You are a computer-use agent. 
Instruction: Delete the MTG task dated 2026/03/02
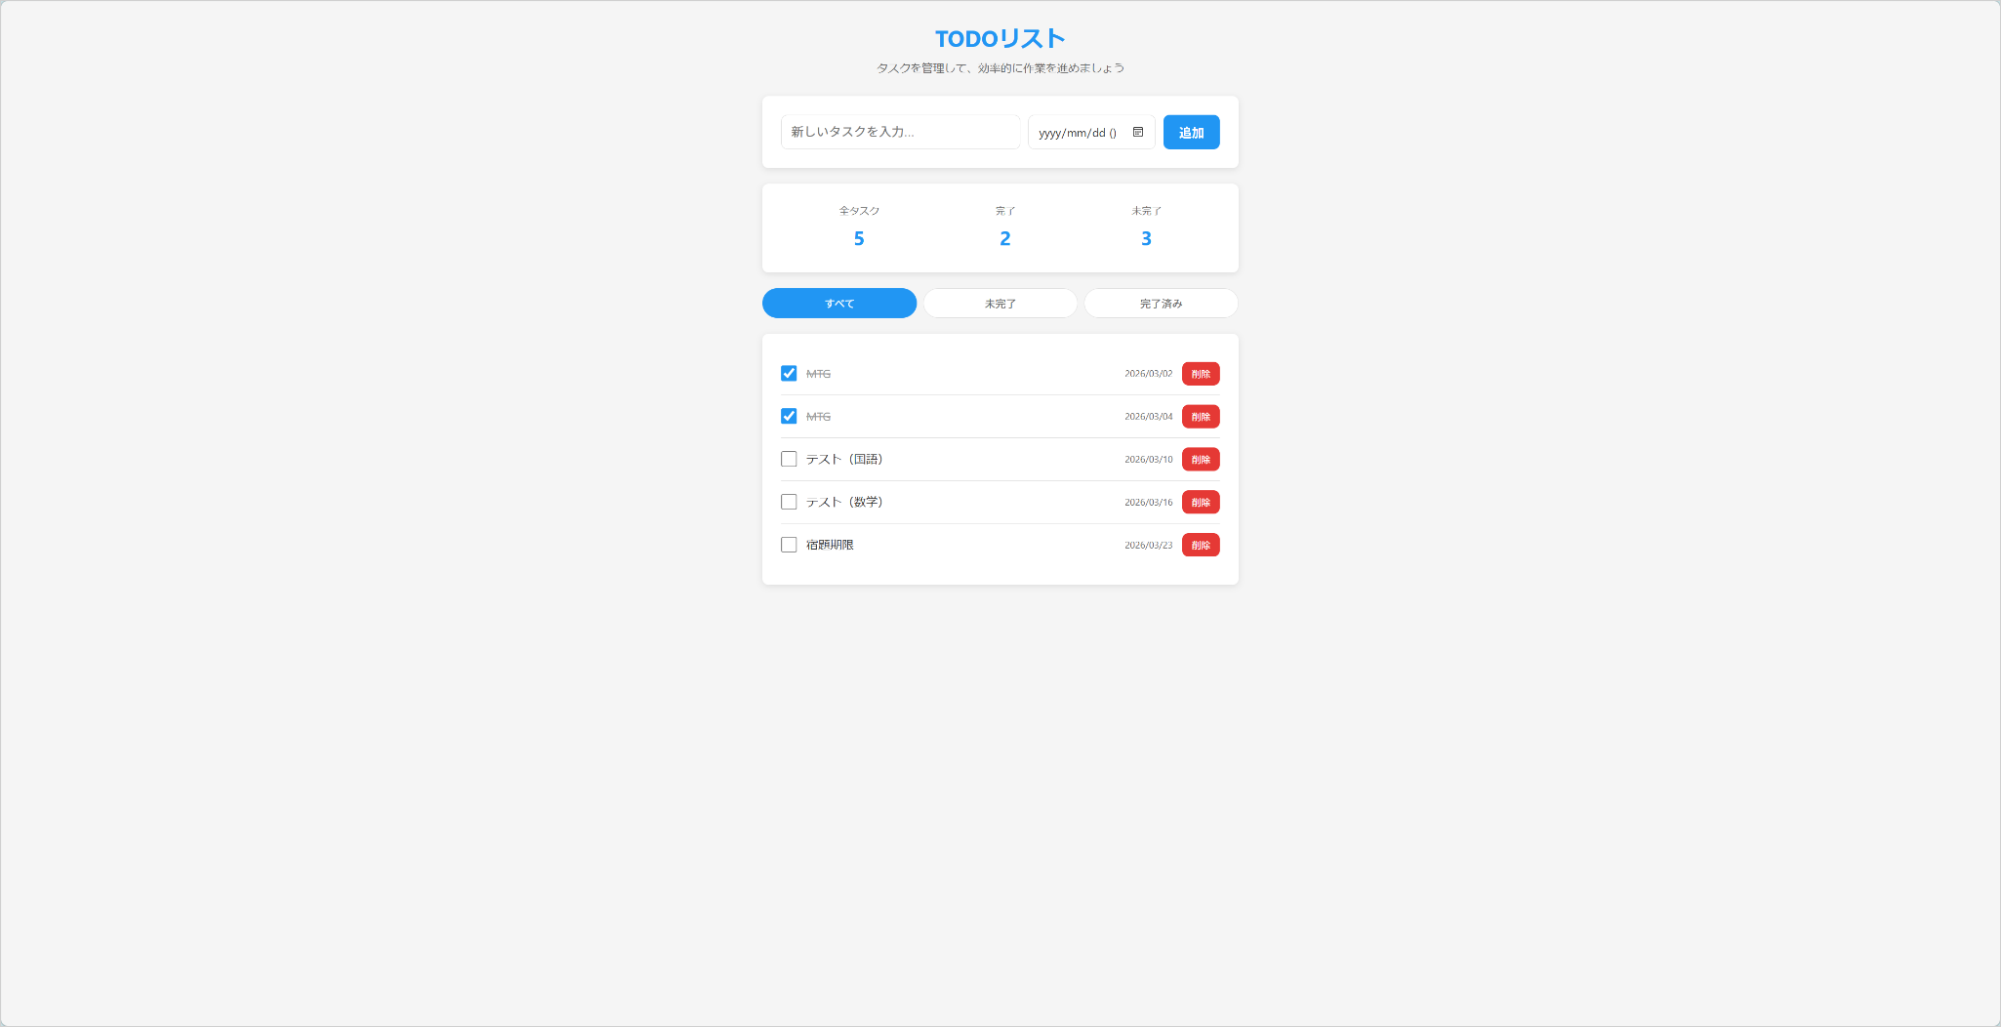[1200, 374]
